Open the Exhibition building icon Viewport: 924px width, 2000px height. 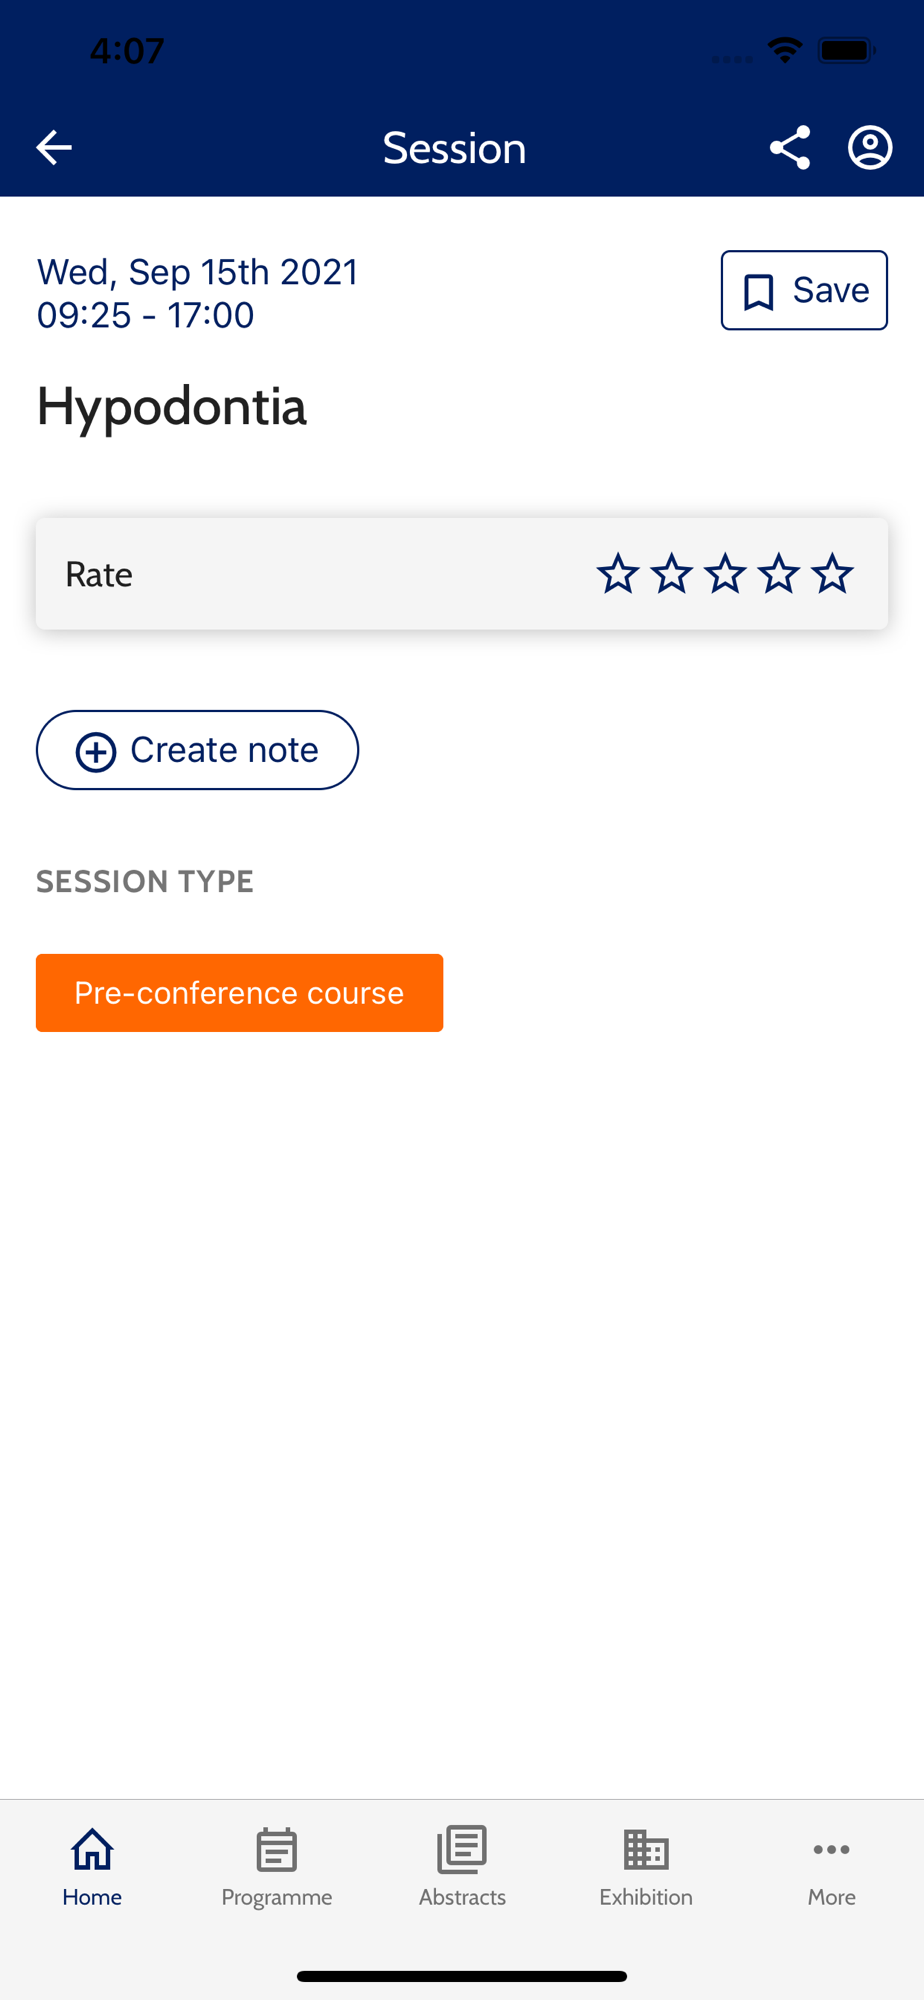click(x=646, y=1849)
